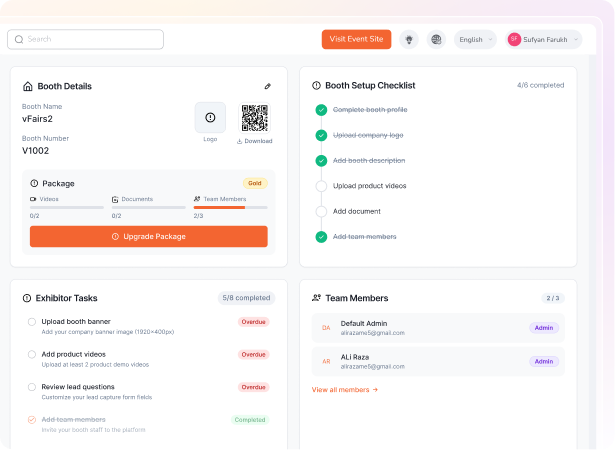This screenshot has height=450, width=615.
Task: Click the Team Members people icon heading
Action: [x=316, y=298]
